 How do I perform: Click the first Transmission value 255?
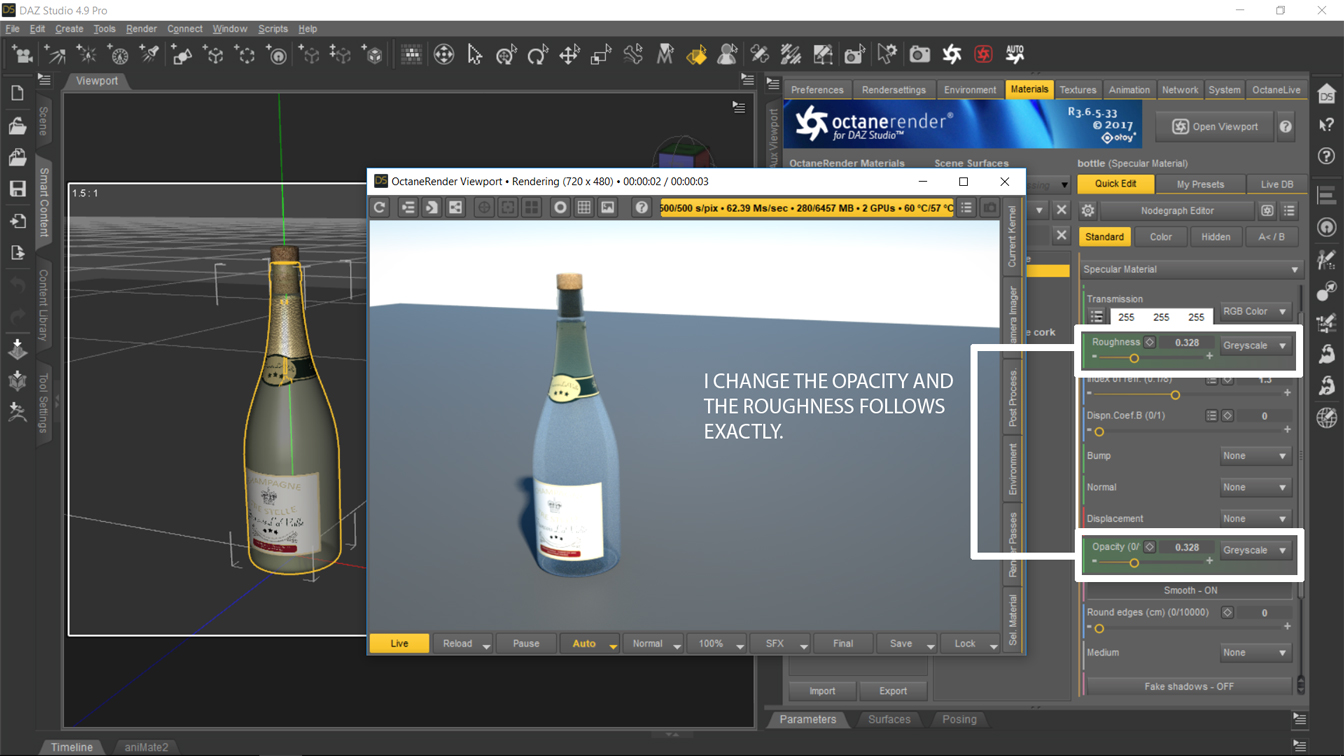(x=1126, y=317)
